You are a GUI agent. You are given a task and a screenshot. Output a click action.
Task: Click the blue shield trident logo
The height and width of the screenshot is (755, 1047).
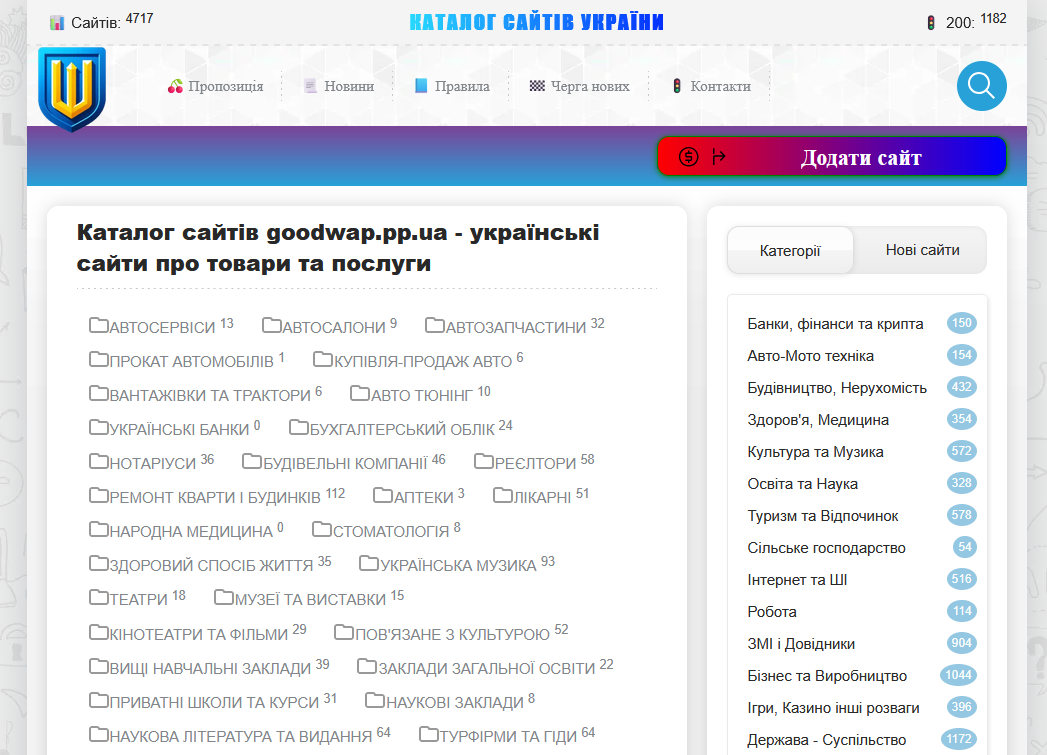72,89
